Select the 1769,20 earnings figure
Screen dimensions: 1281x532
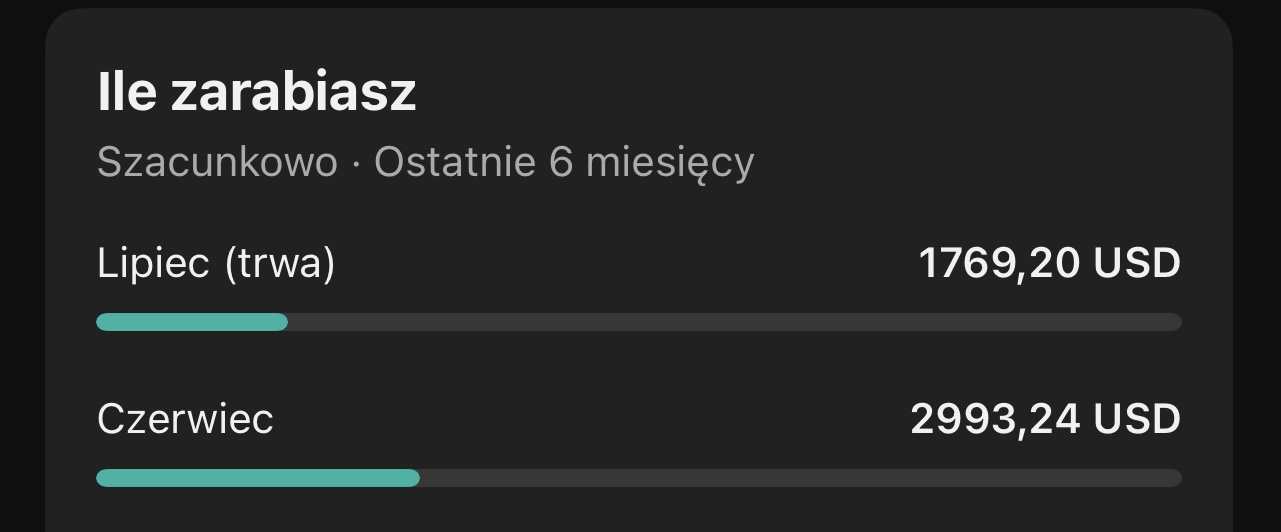[x=999, y=264]
